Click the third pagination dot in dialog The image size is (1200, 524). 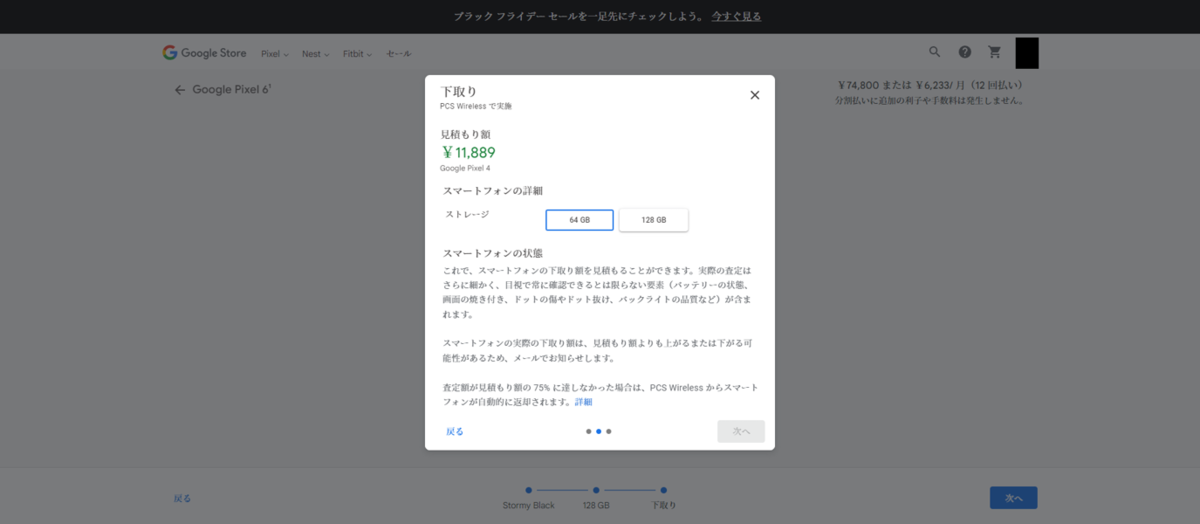[608, 432]
